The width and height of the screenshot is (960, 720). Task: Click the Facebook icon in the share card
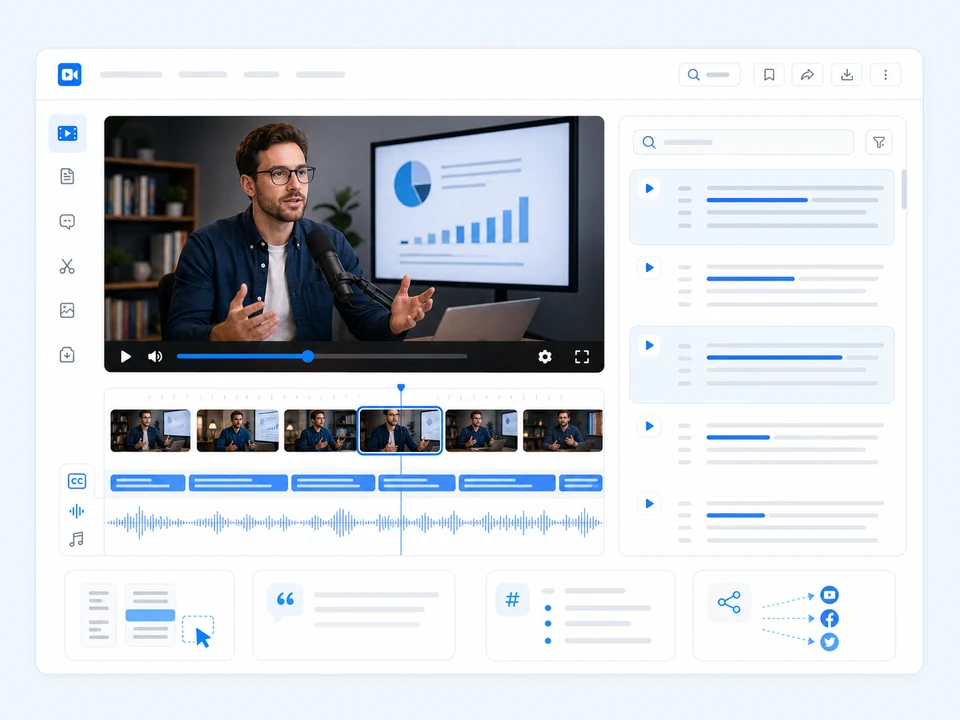(x=830, y=618)
